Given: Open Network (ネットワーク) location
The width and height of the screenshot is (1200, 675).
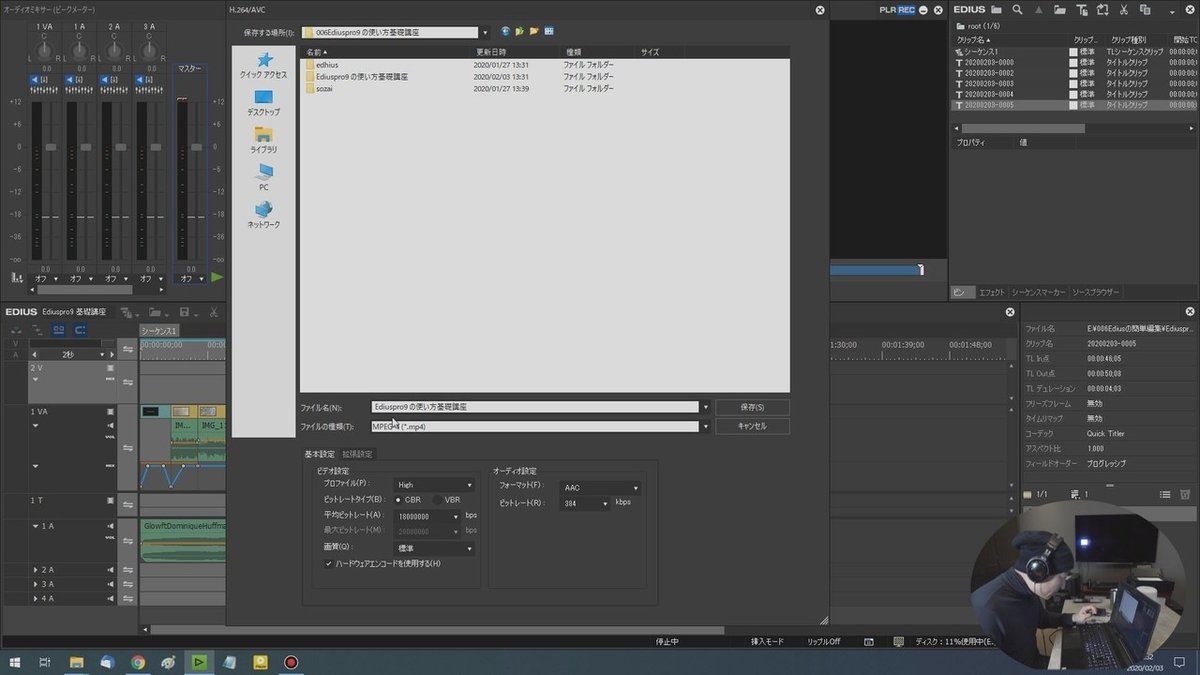Looking at the screenshot, I should 264,215.
